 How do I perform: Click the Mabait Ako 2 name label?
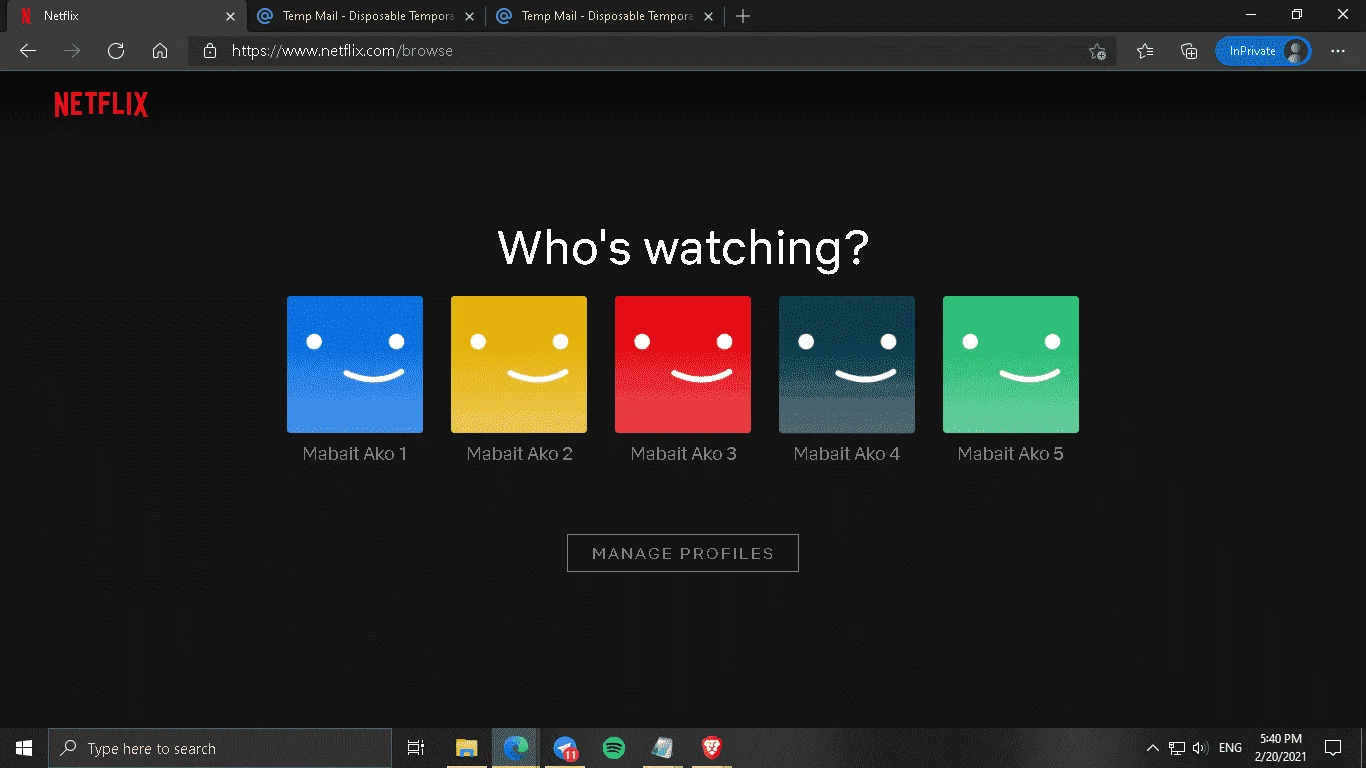(x=519, y=454)
